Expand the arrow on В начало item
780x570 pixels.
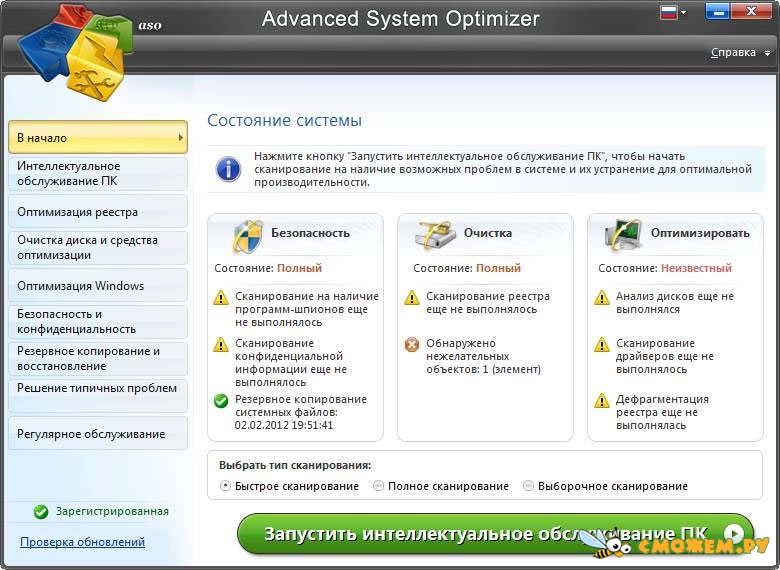(181, 137)
